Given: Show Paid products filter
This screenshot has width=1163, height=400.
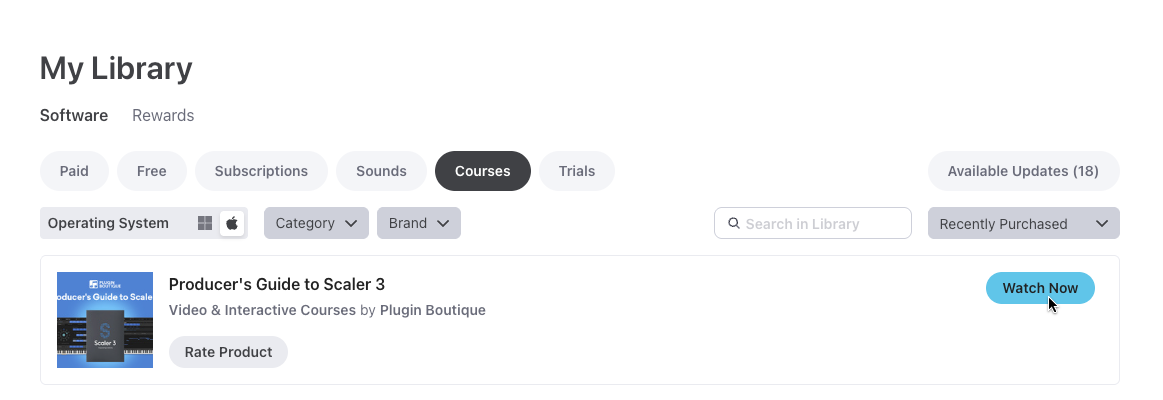Looking at the screenshot, I should 74,171.
